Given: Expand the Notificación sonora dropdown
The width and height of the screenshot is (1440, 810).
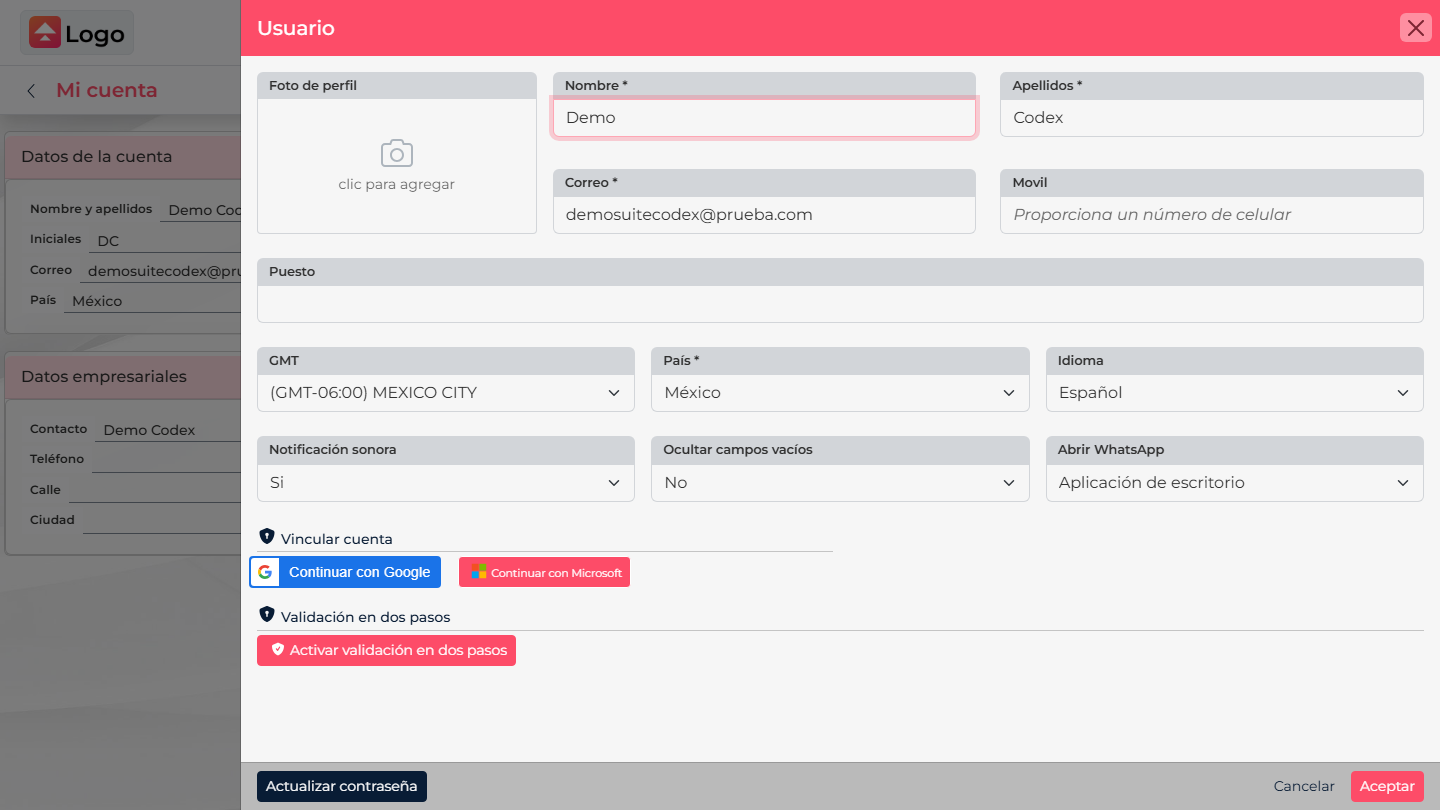Looking at the screenshot, I should tap(446, 483).
